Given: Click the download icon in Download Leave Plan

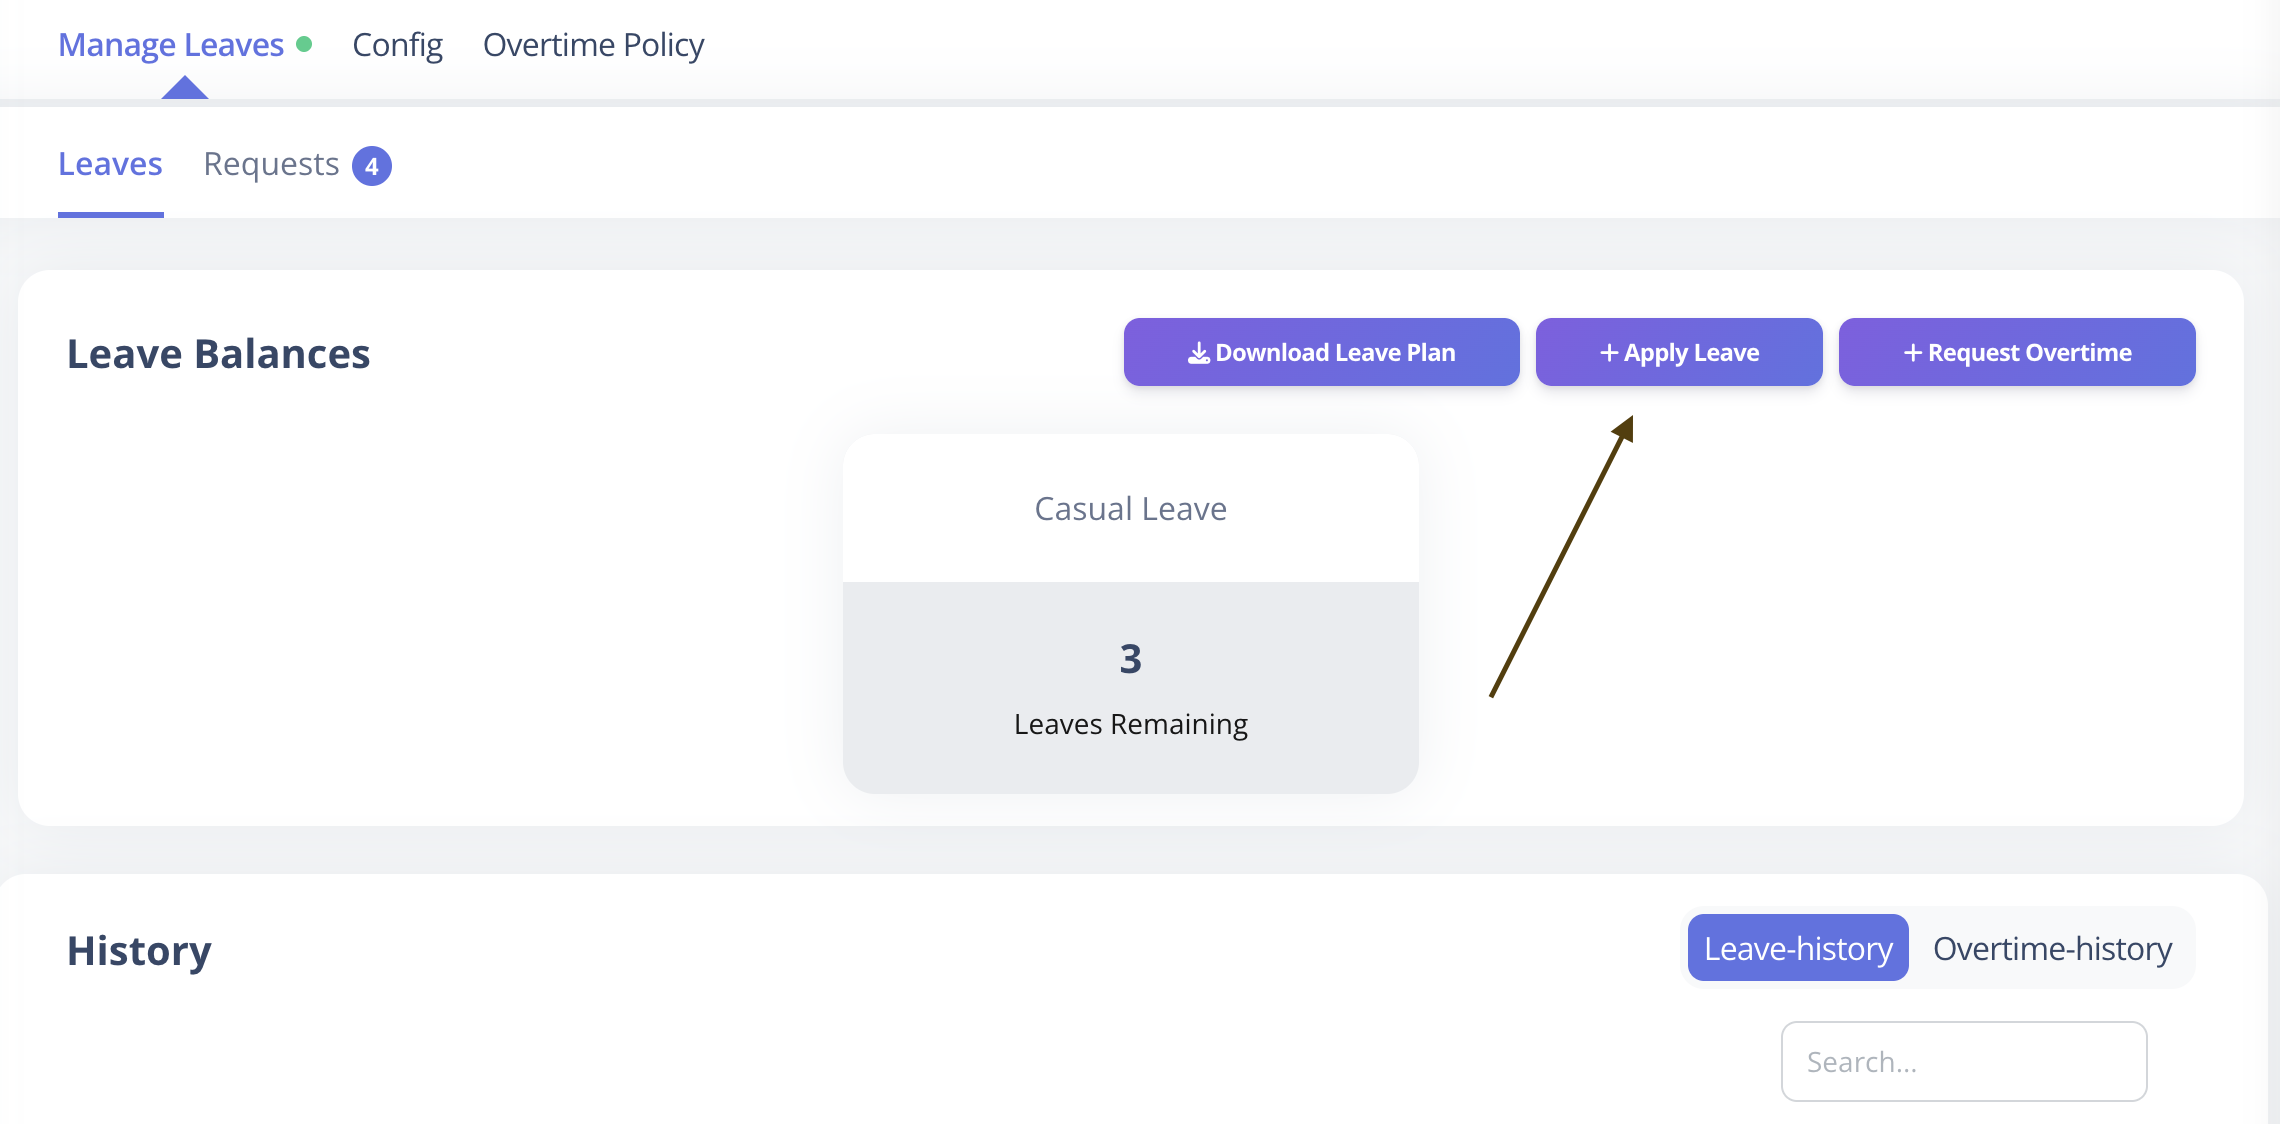Looking at the screenshot, I should (1198, 353).
